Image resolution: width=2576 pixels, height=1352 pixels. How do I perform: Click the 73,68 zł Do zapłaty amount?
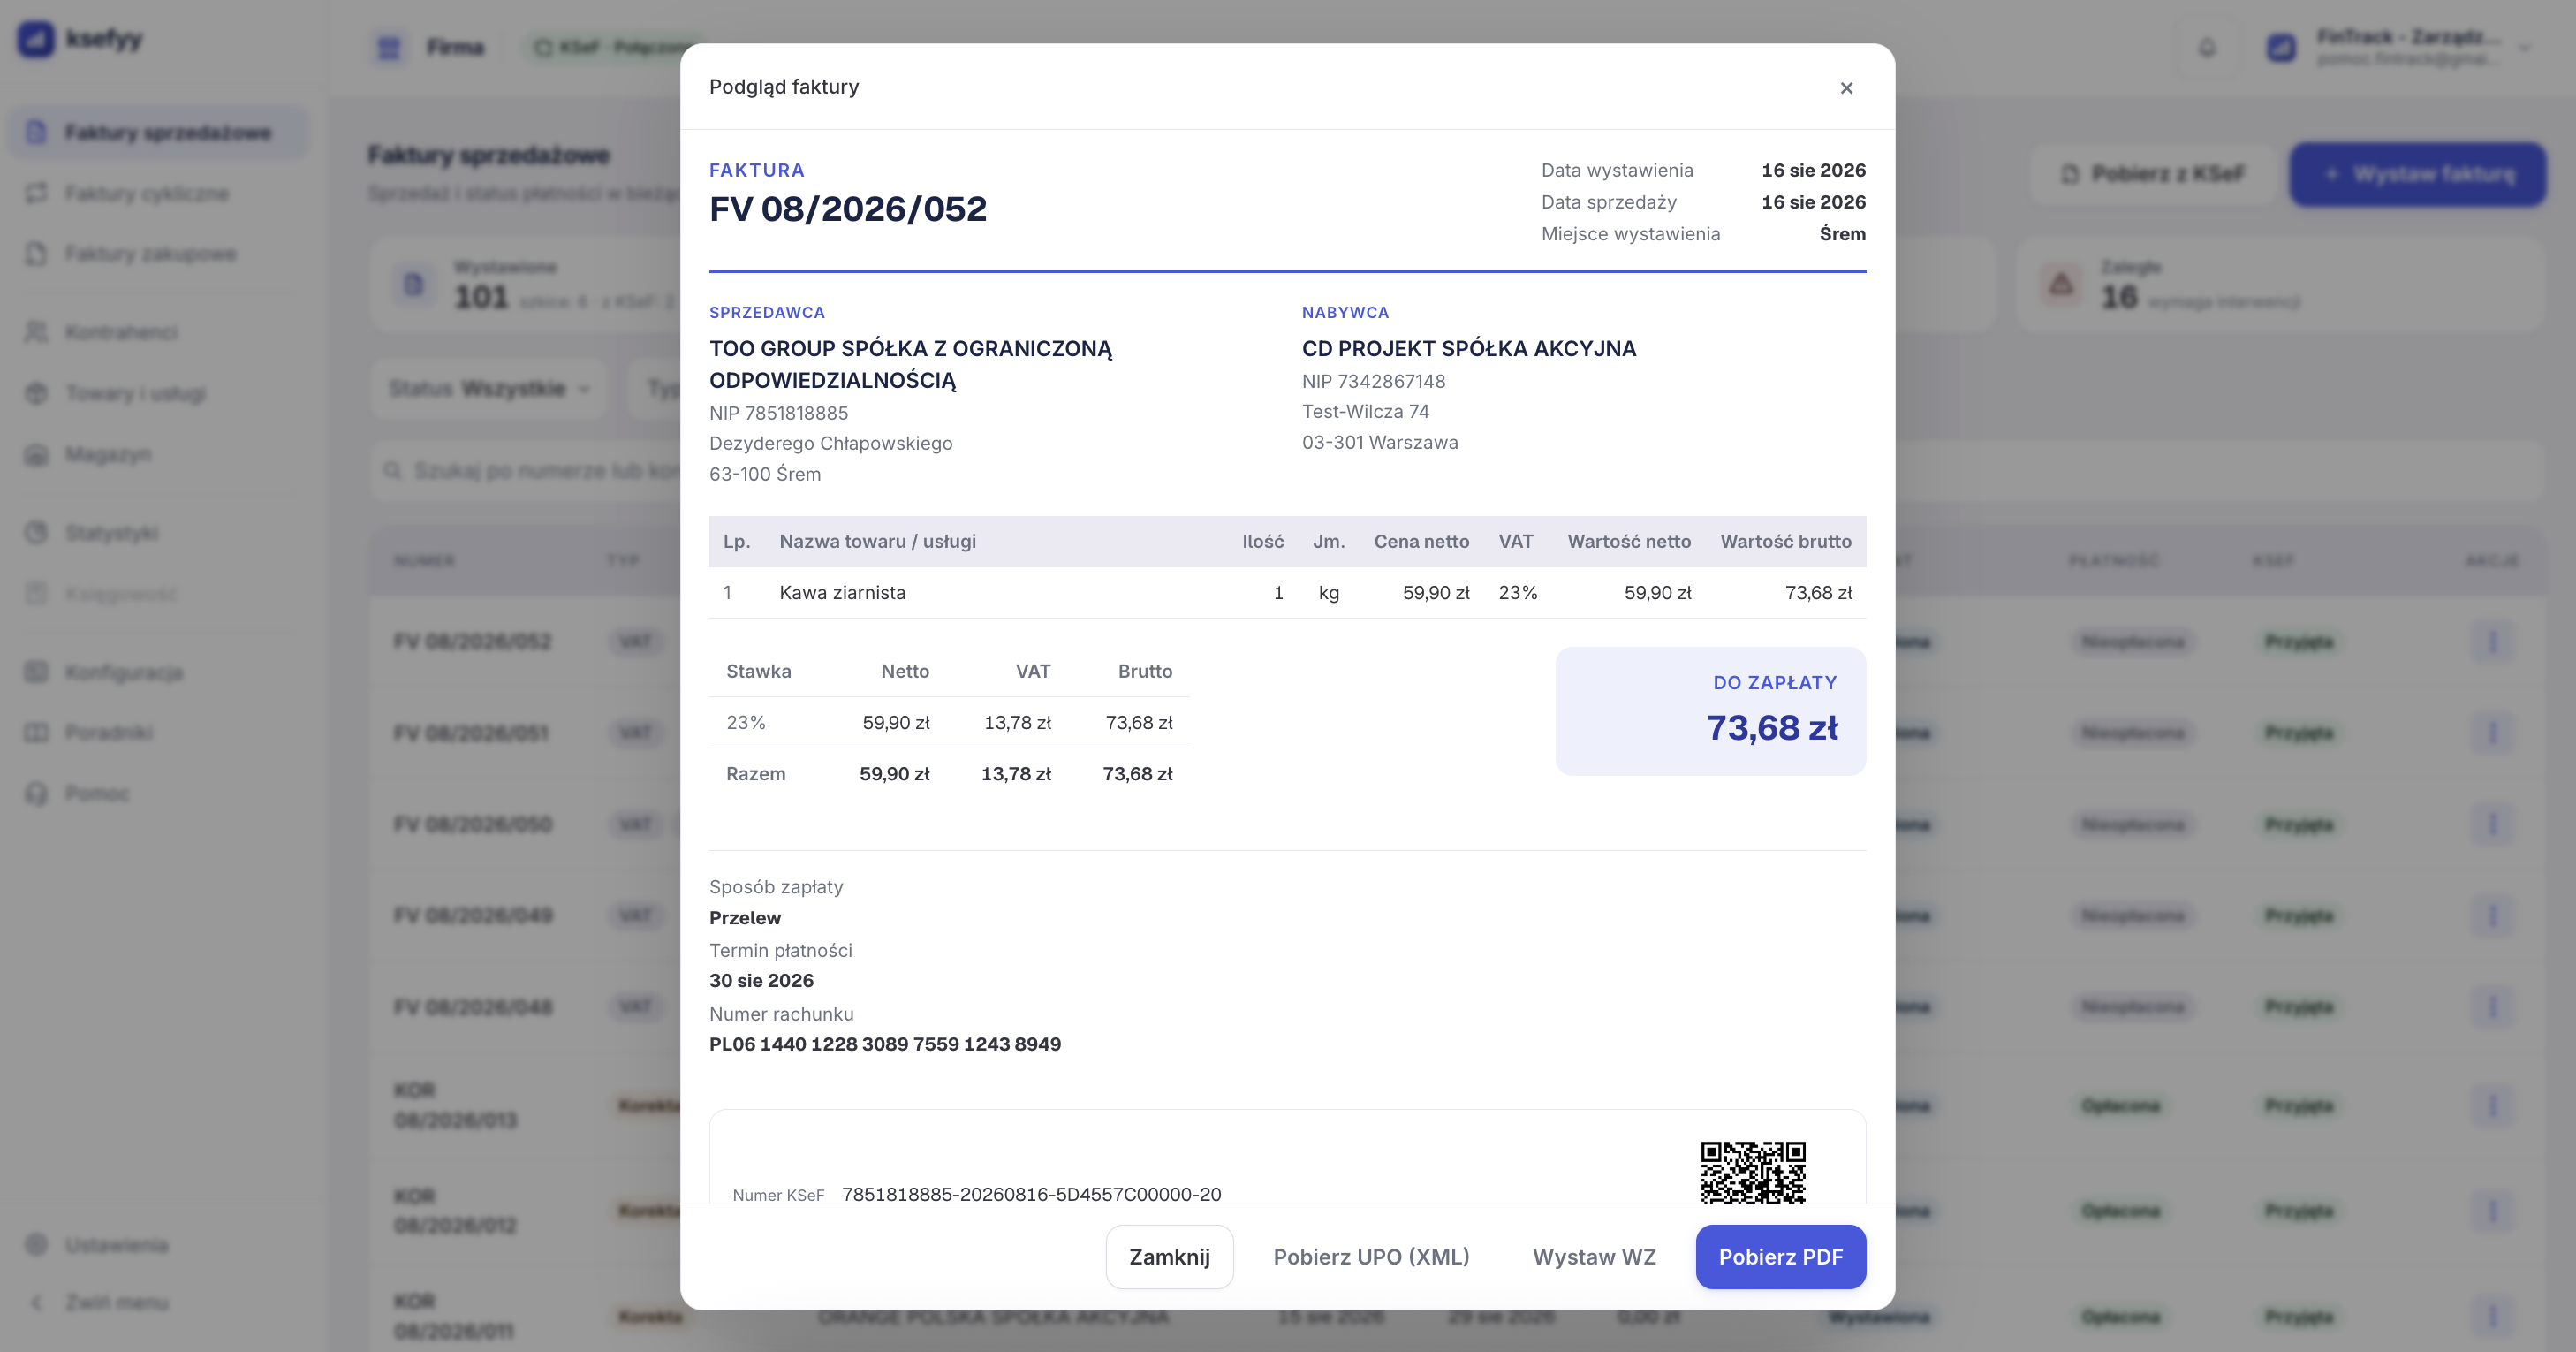(1771, 728)
